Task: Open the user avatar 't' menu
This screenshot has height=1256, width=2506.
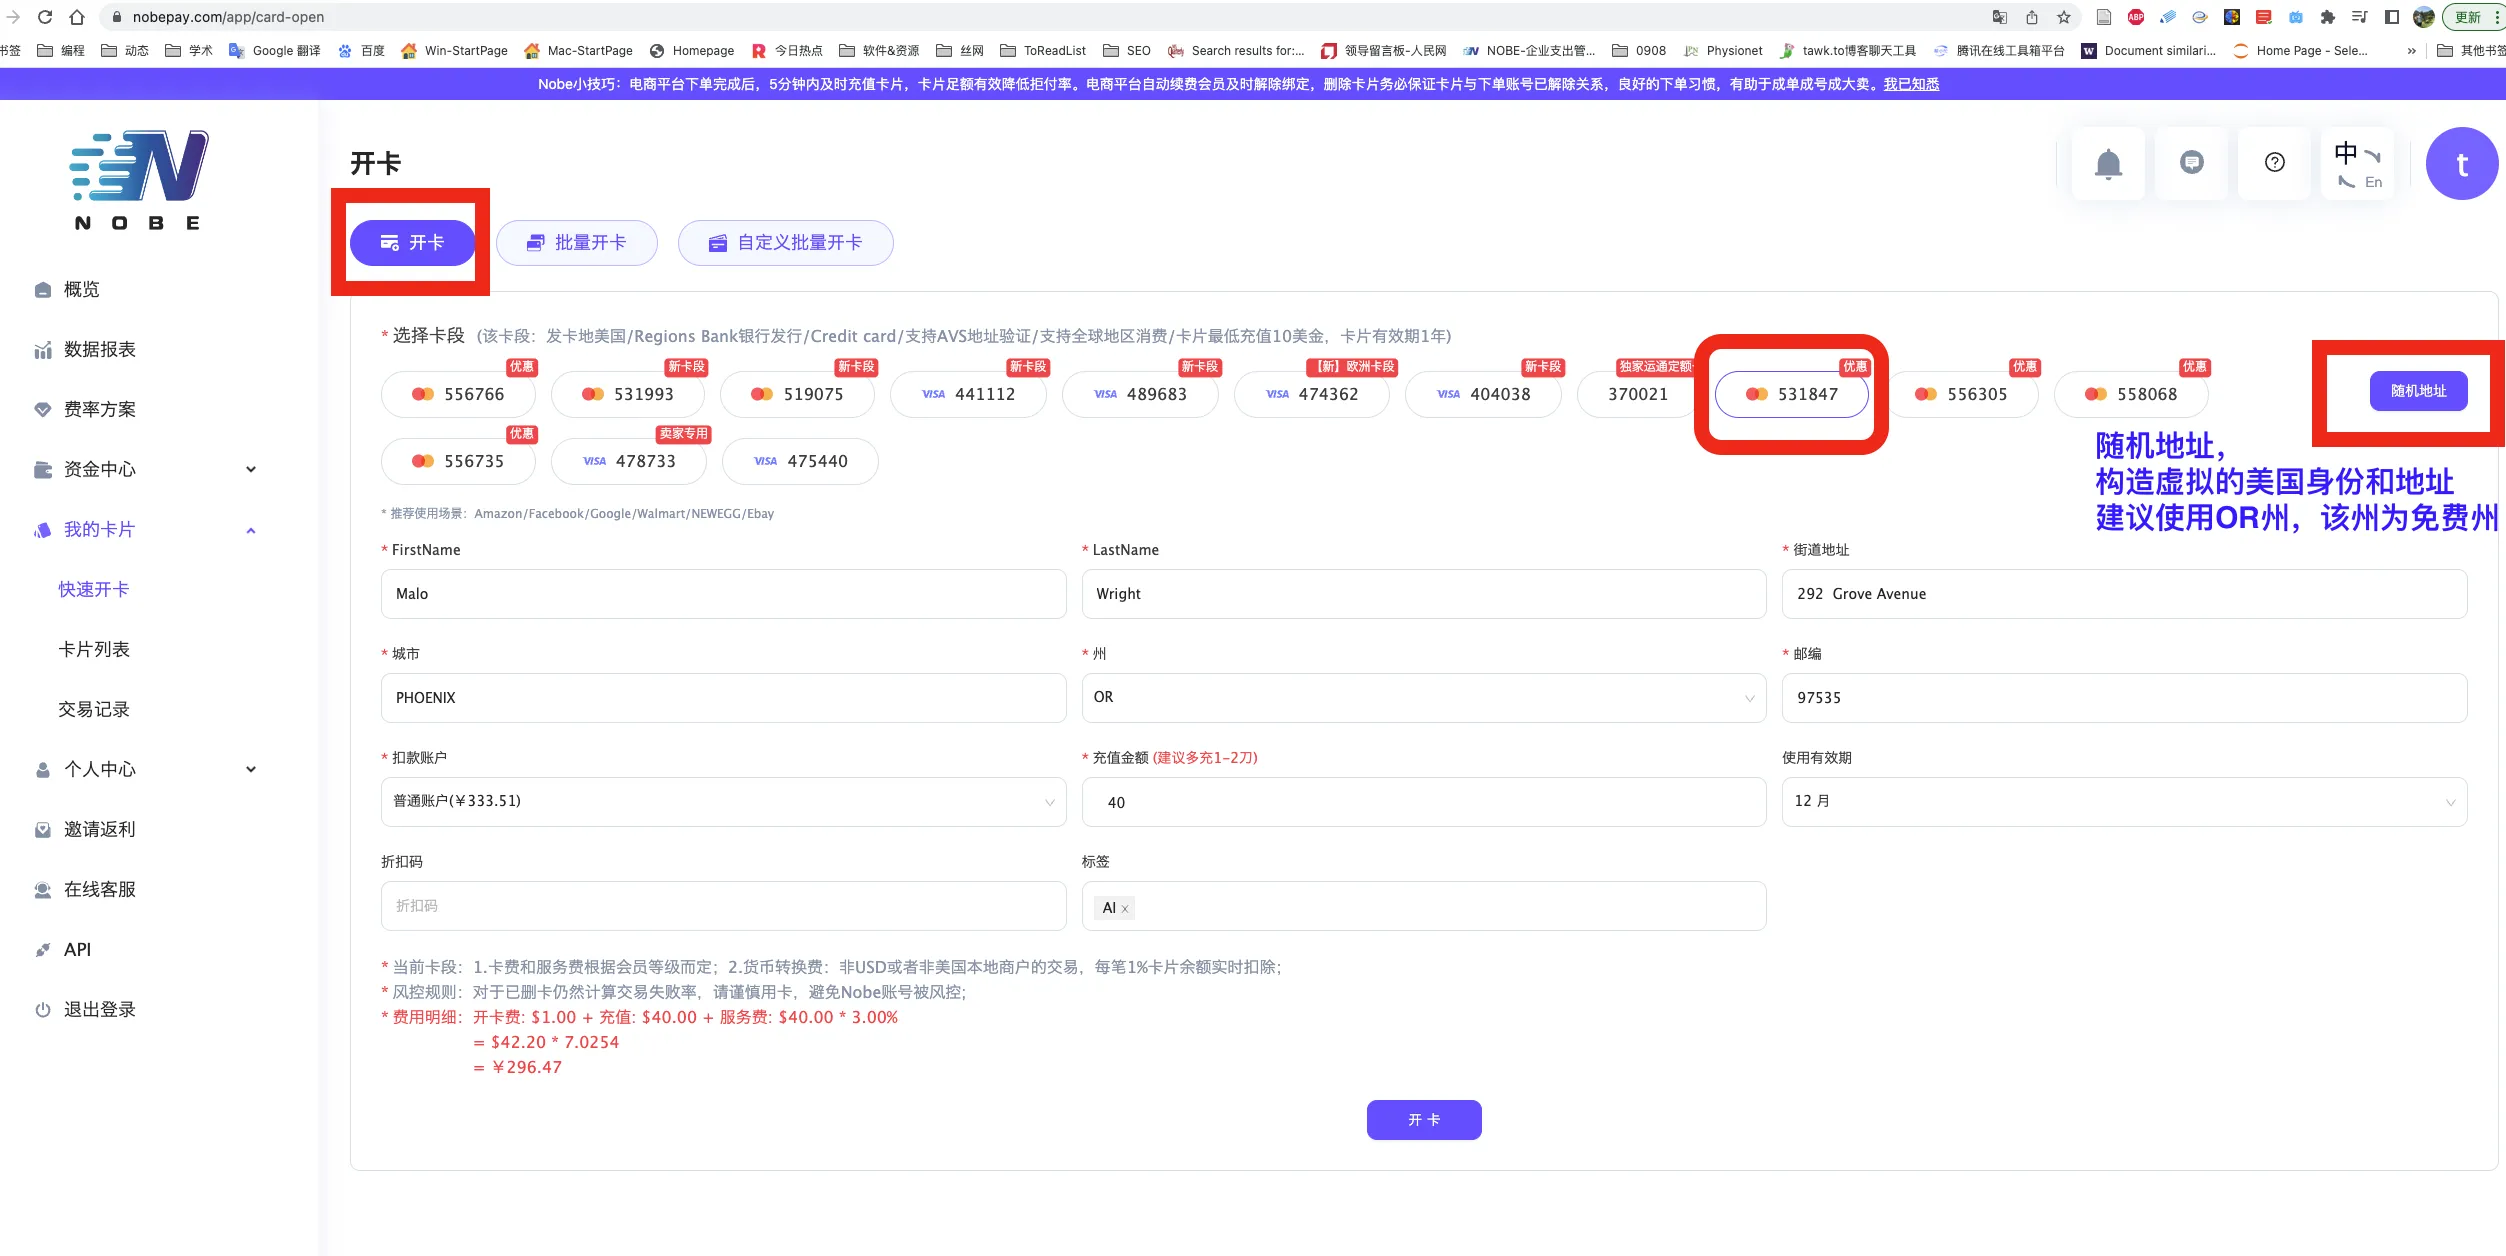Action: (2461, 164)
